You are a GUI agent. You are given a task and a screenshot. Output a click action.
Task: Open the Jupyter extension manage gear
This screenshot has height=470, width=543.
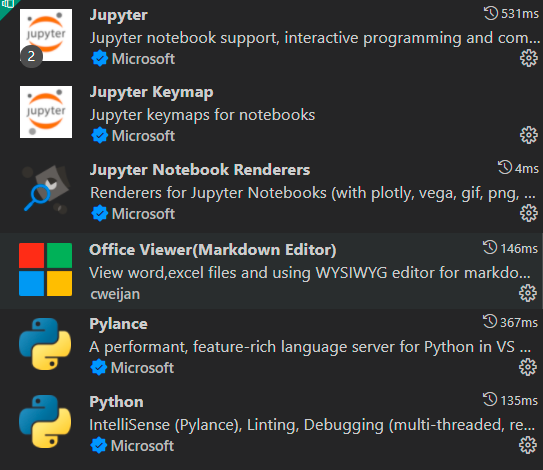tap(528, 58)
